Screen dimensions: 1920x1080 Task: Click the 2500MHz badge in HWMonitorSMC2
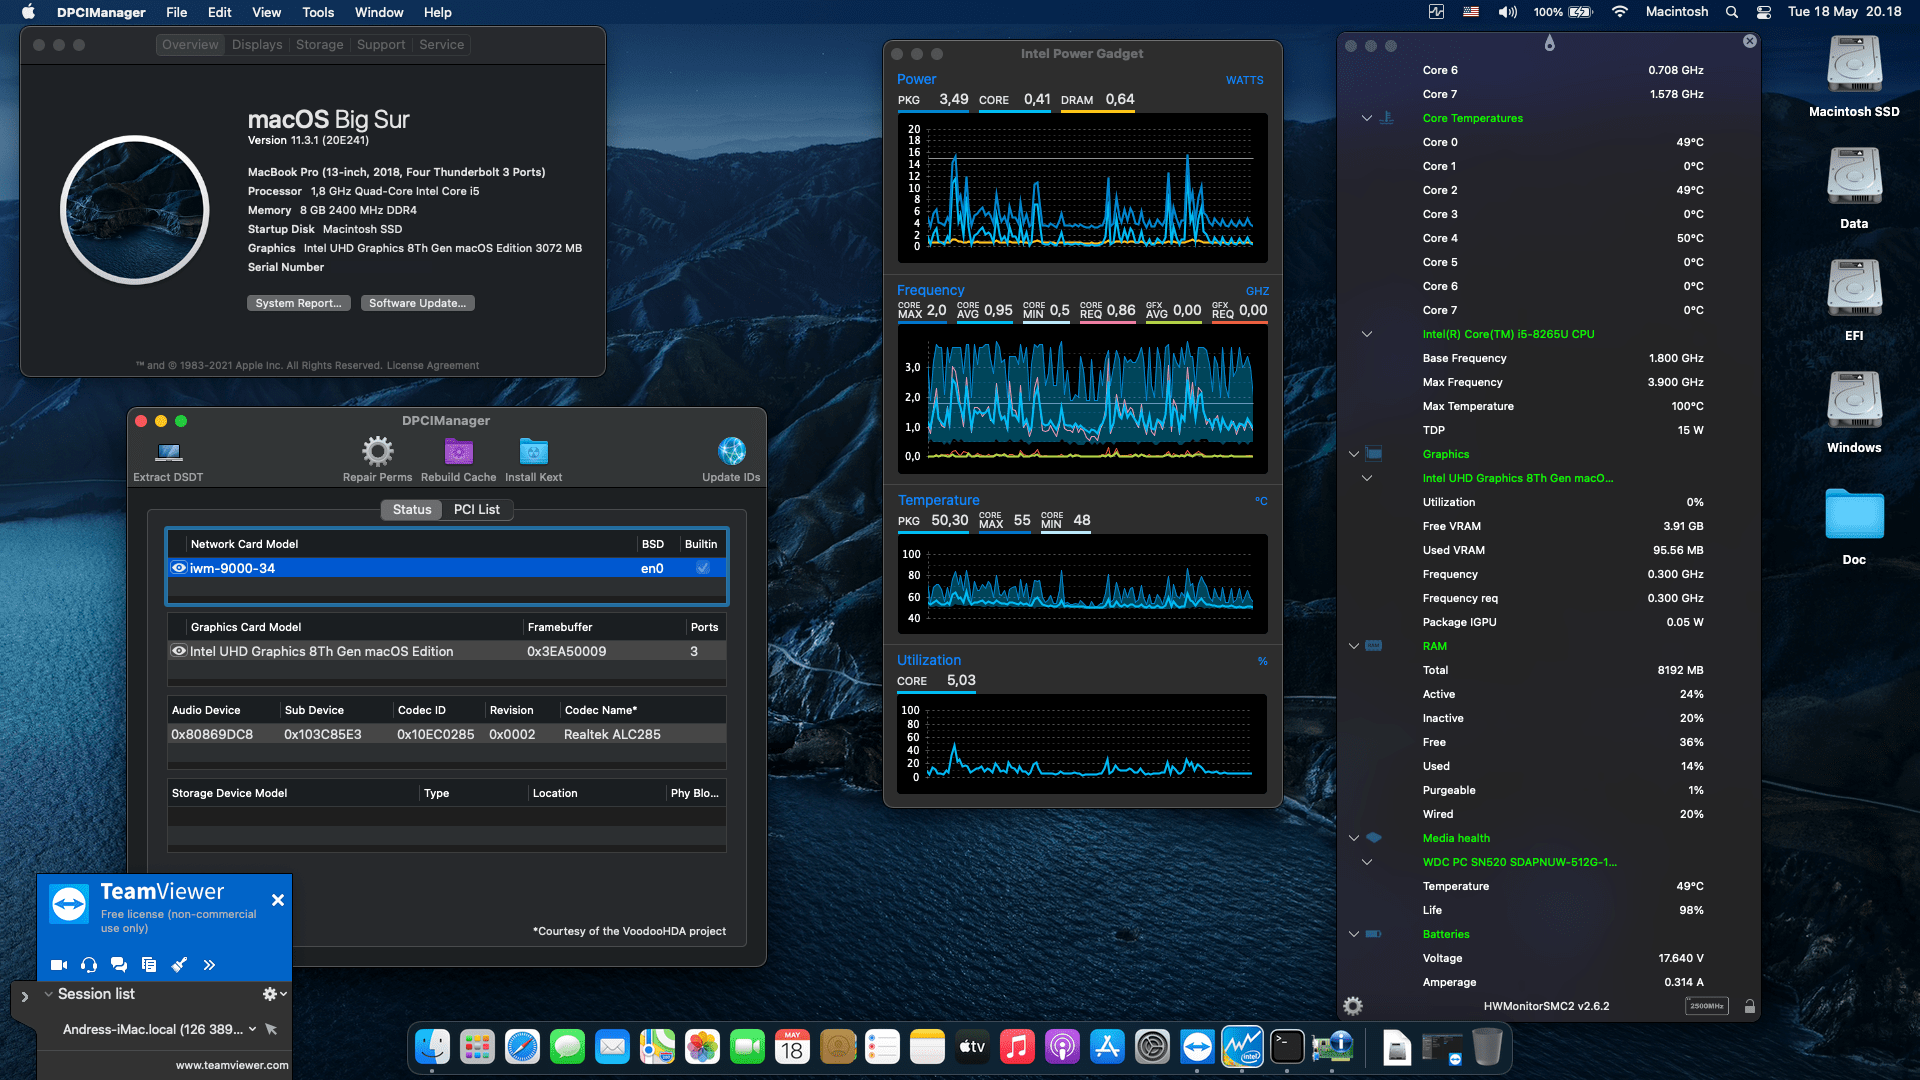coord(1706,1006)
